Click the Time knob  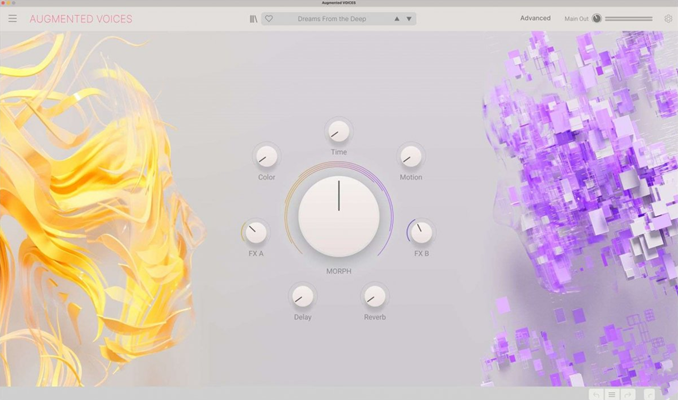click(x=339, y=131)
